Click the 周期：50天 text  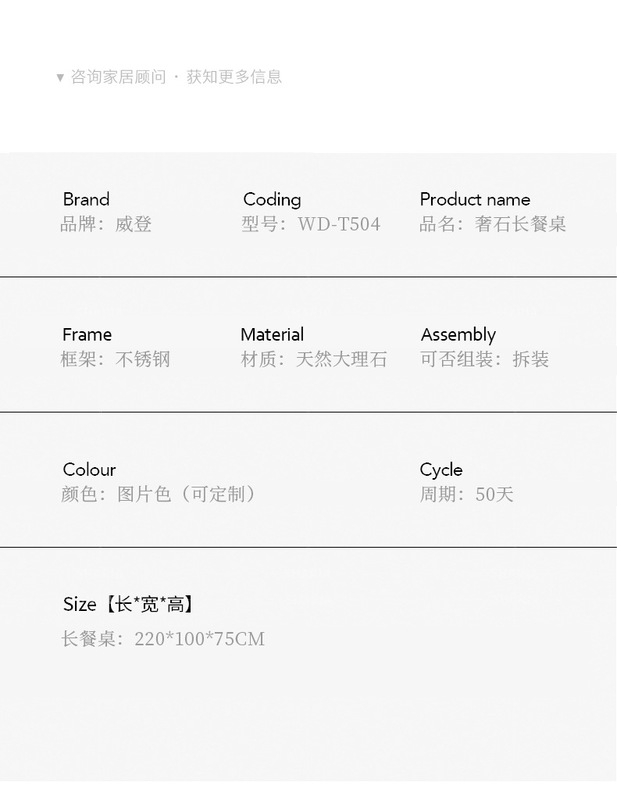[466, 494]
